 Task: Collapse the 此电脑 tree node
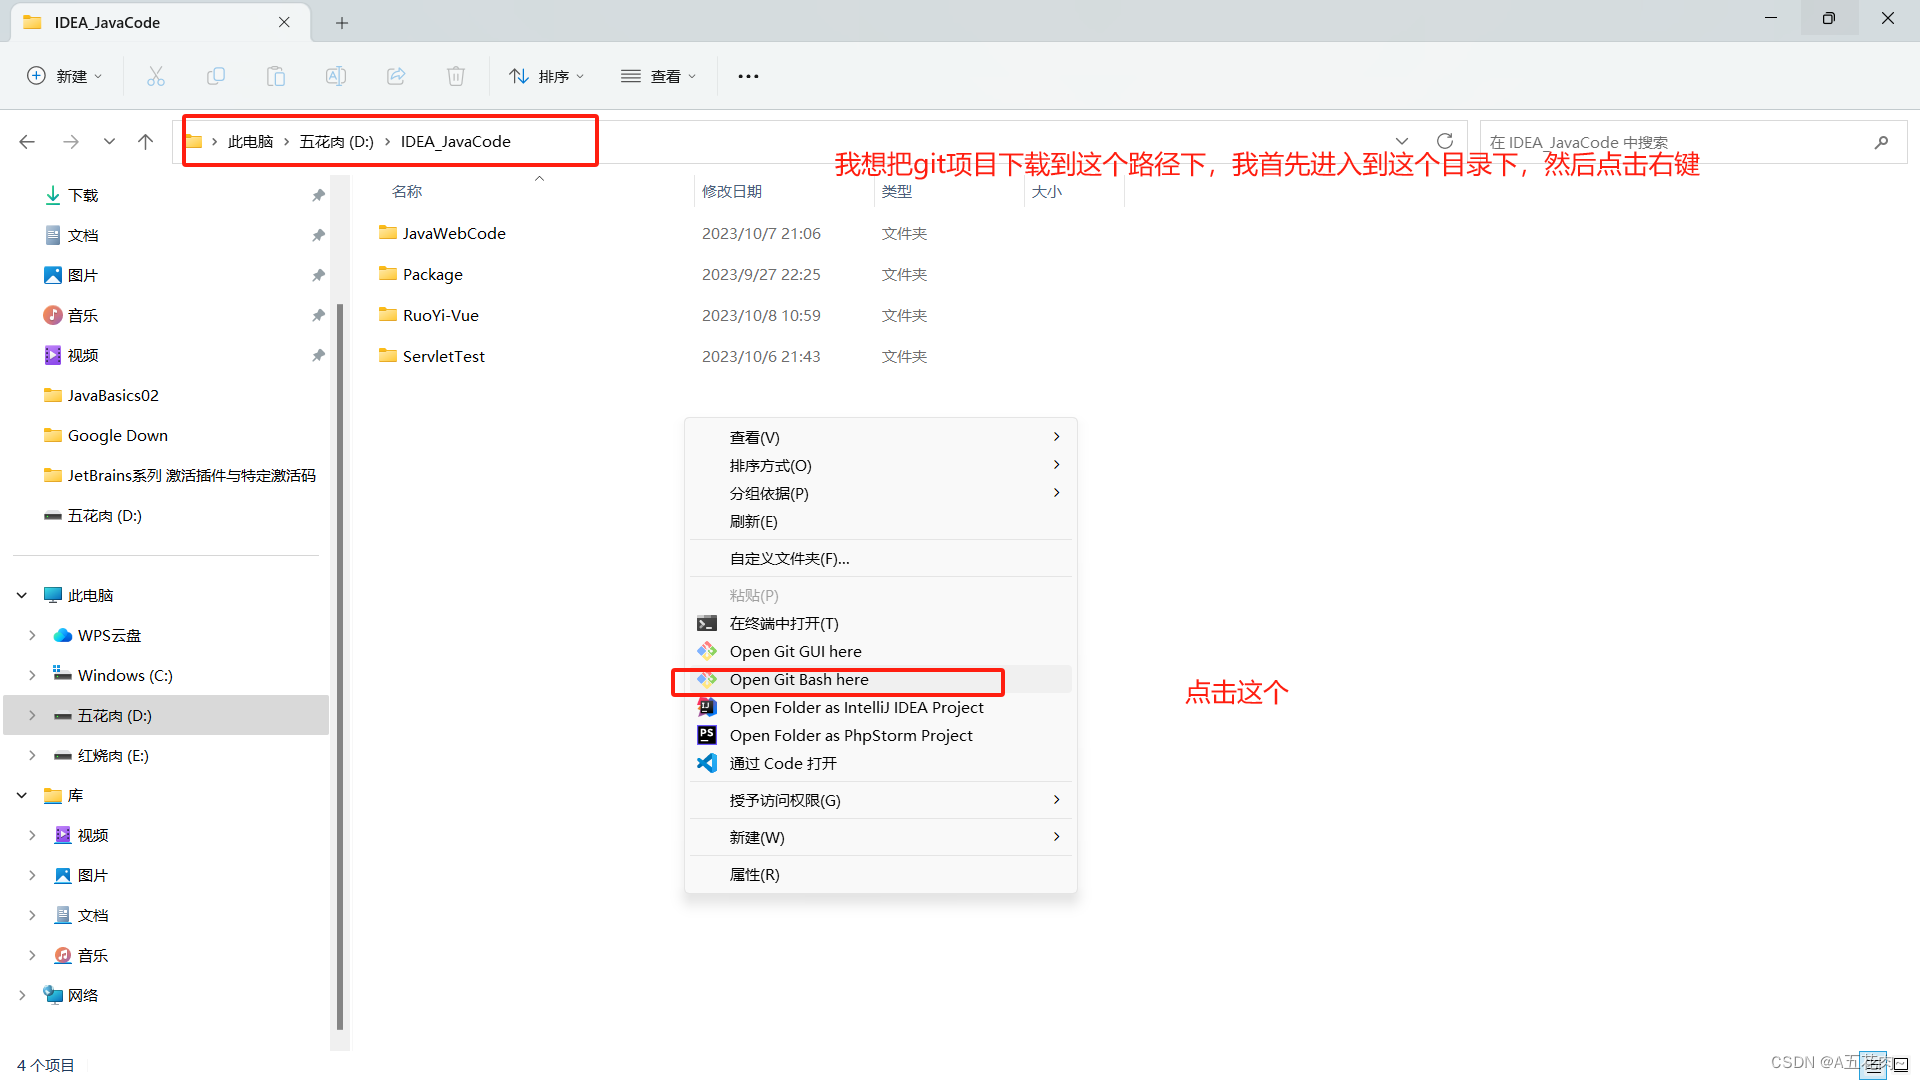pos(22,595)
